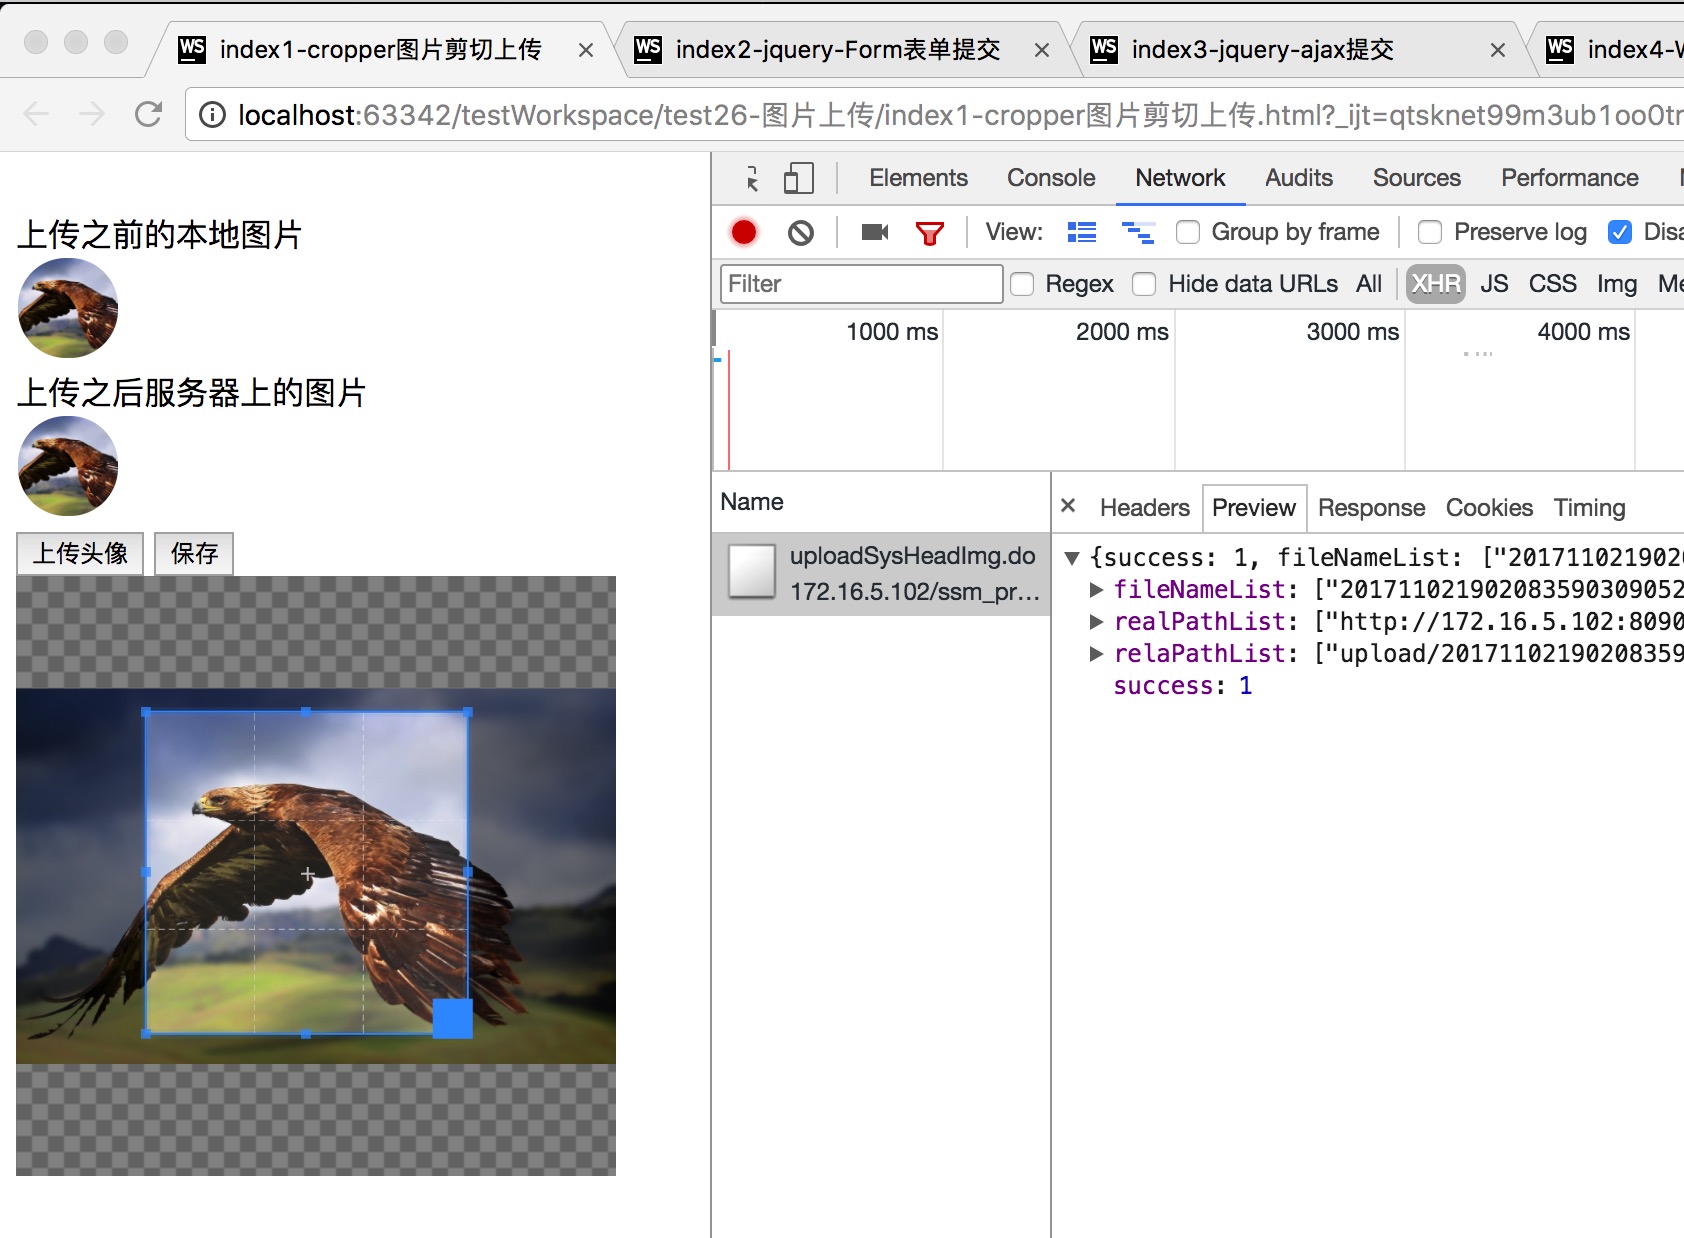
Task: Open the Audits panel
Action: [x=1299, y=178]
